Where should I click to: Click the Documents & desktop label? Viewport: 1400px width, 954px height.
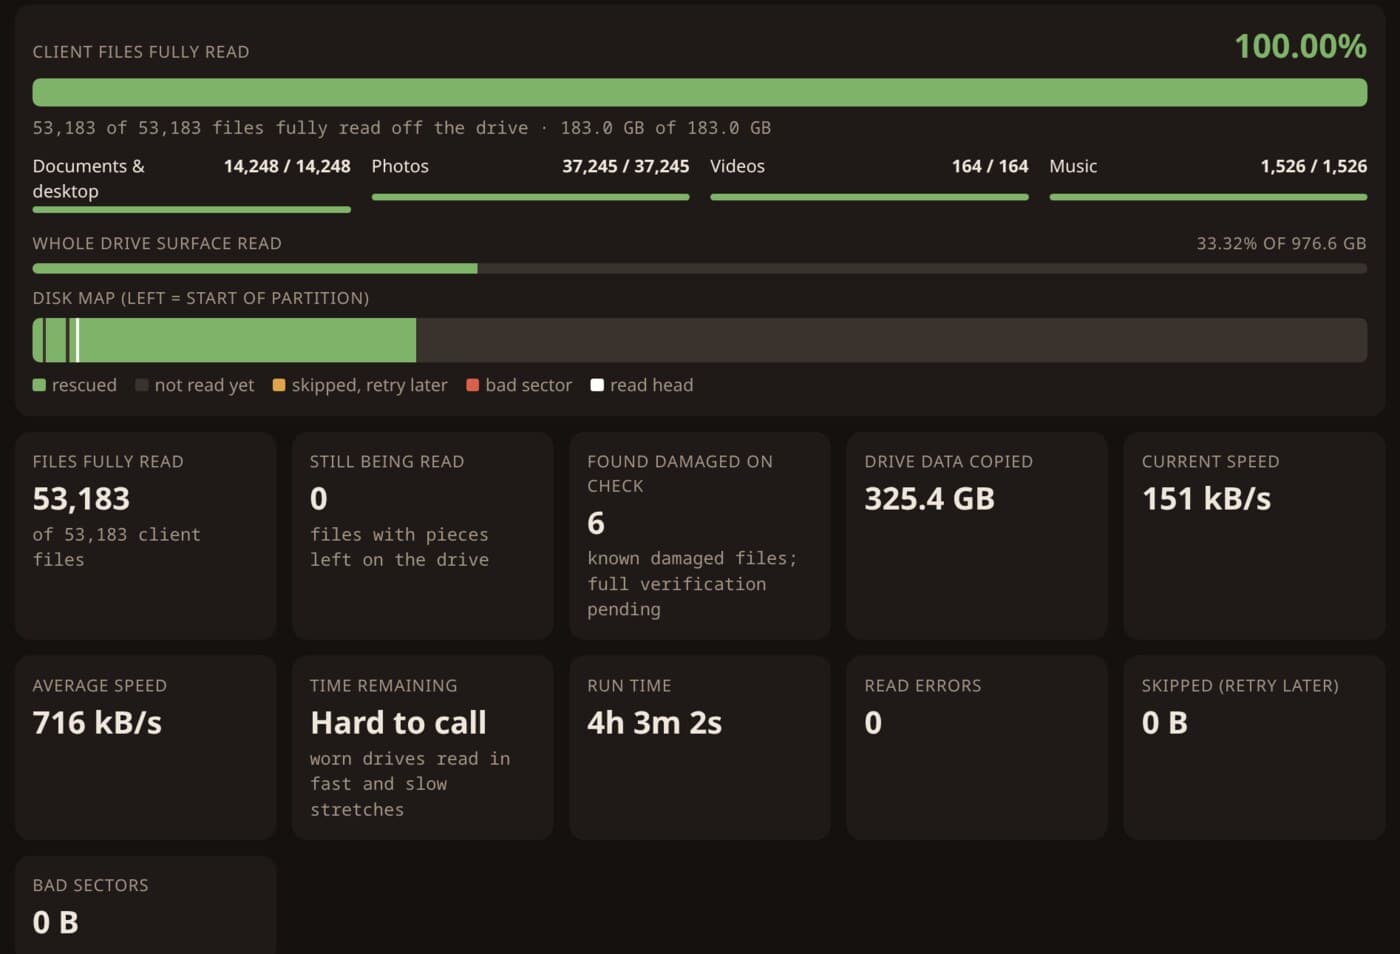(88, 178)
